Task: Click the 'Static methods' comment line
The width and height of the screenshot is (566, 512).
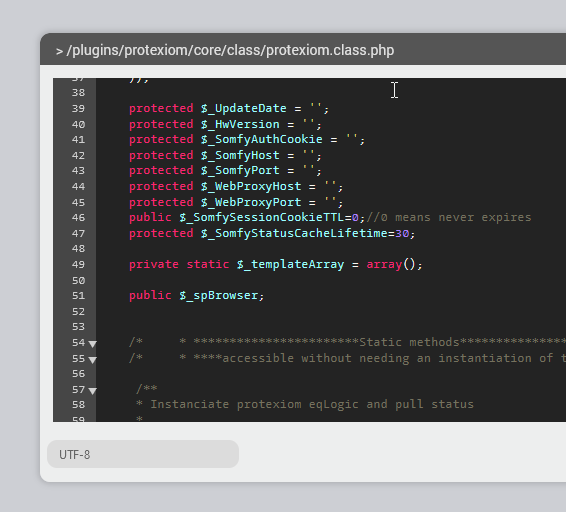Action: [x=347, y=342]
